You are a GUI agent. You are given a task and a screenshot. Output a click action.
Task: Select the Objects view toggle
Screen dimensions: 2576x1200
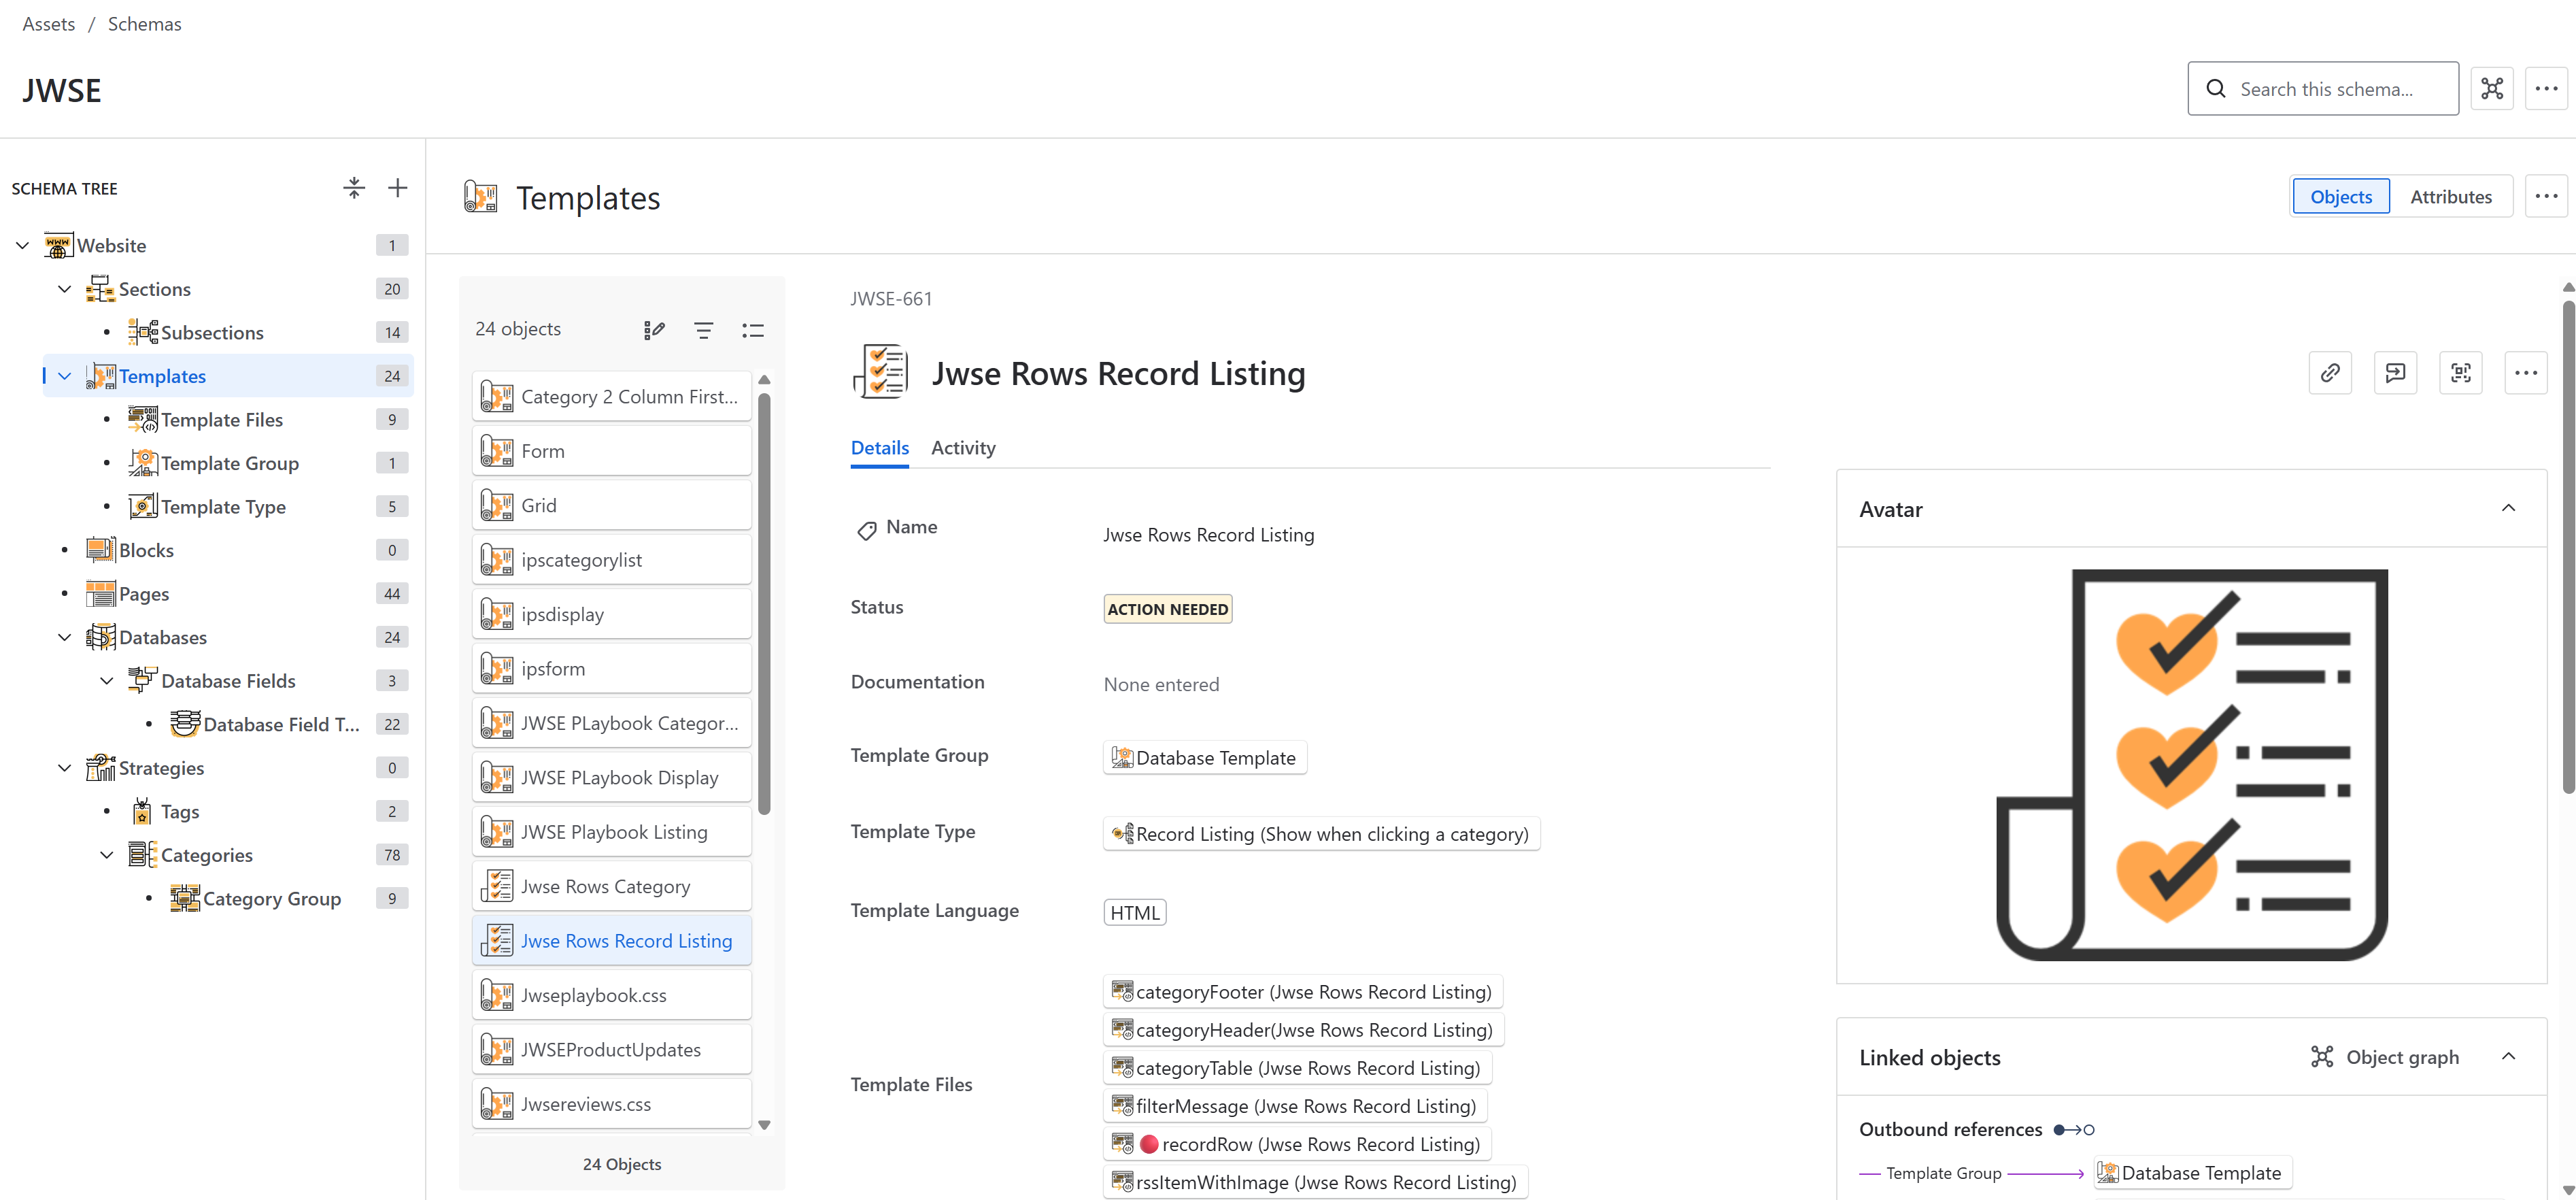(2340, 197)
